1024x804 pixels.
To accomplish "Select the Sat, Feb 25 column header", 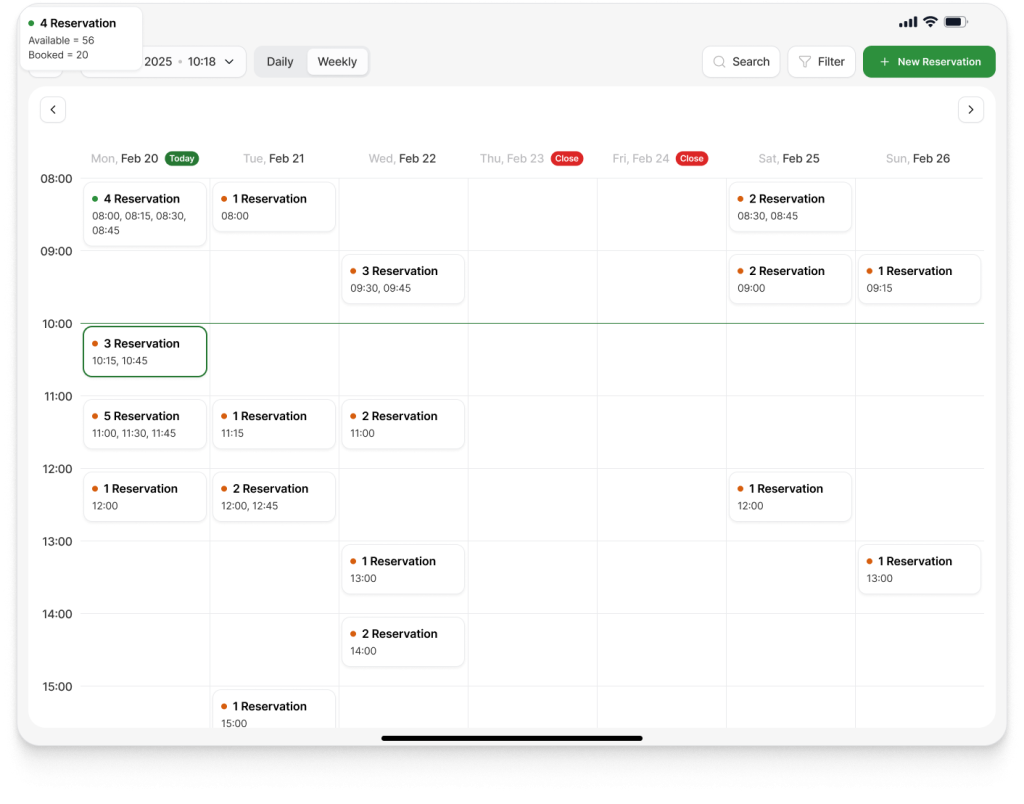I will (x=788, y=159).
